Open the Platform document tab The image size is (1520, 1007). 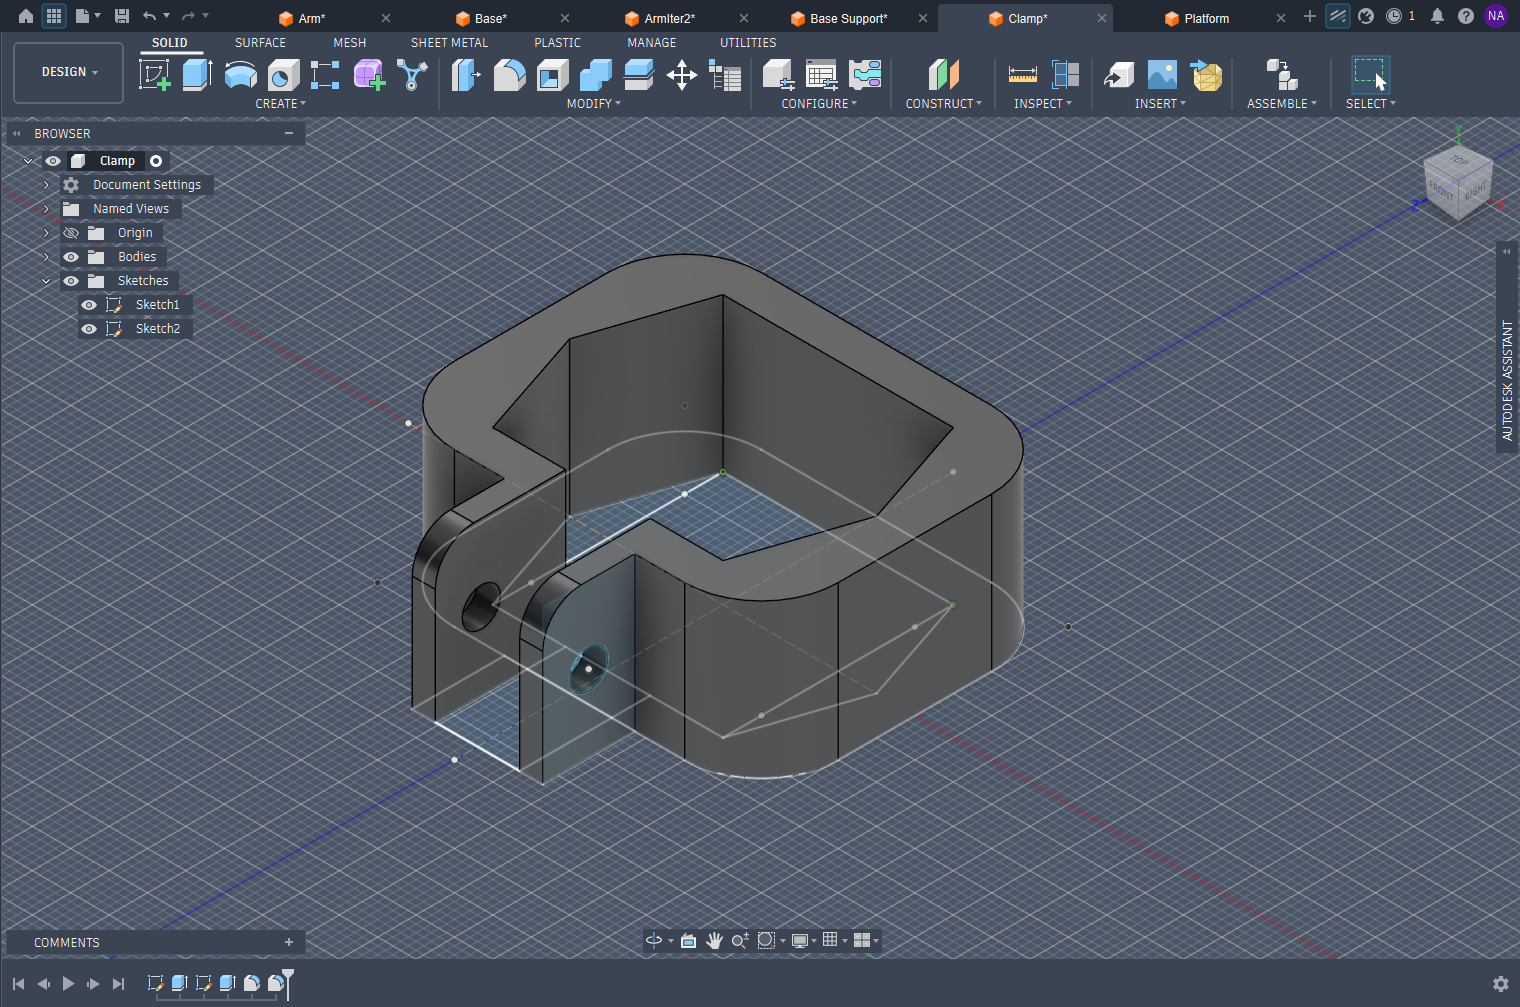[1206, 18]
